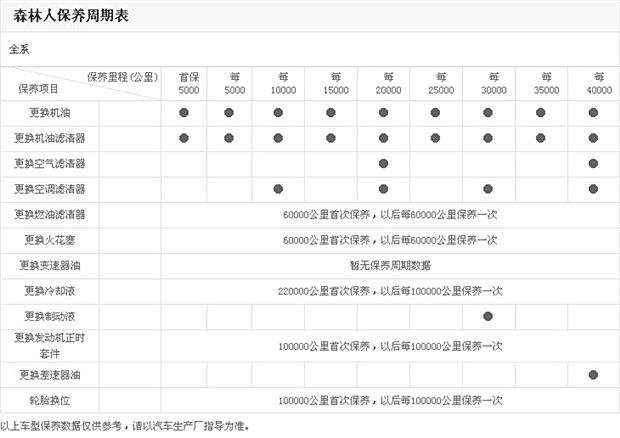This screenshot has width=620, height=438.
Task: Select the 每 20000 column header
Action: click(x=388, y=83)
